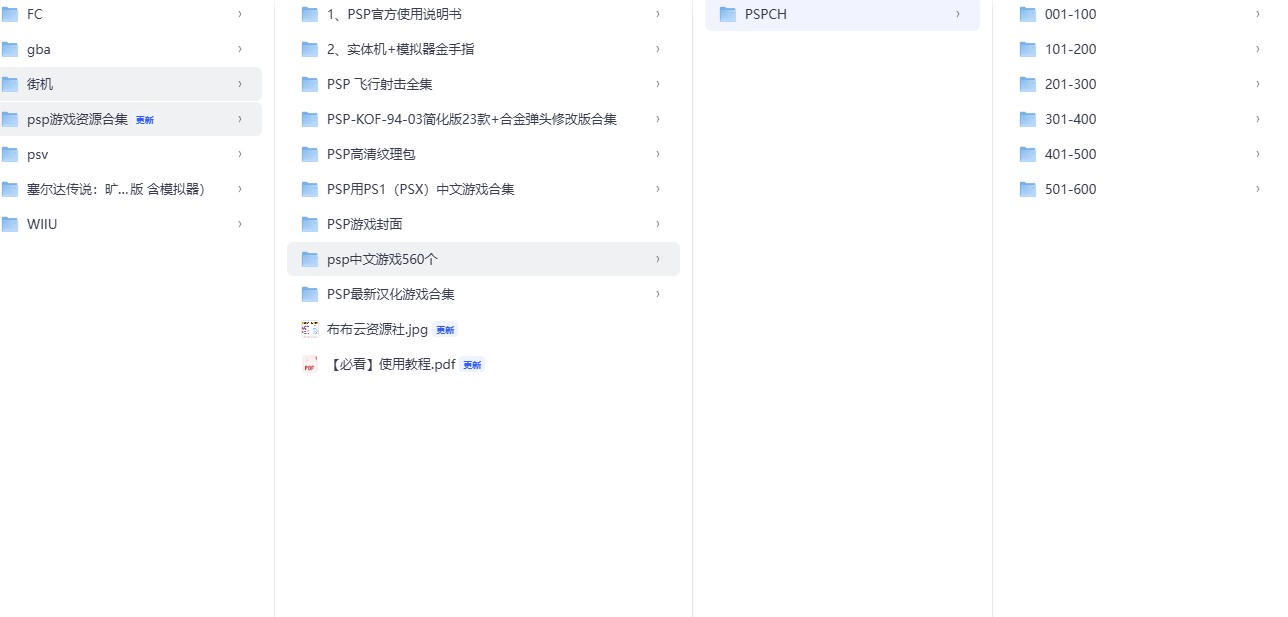This screenshot has width=1288, height=617.
Task: Click the JPG thumbnail icon for 布布云资源社.jpg
Action: [309, 329]
